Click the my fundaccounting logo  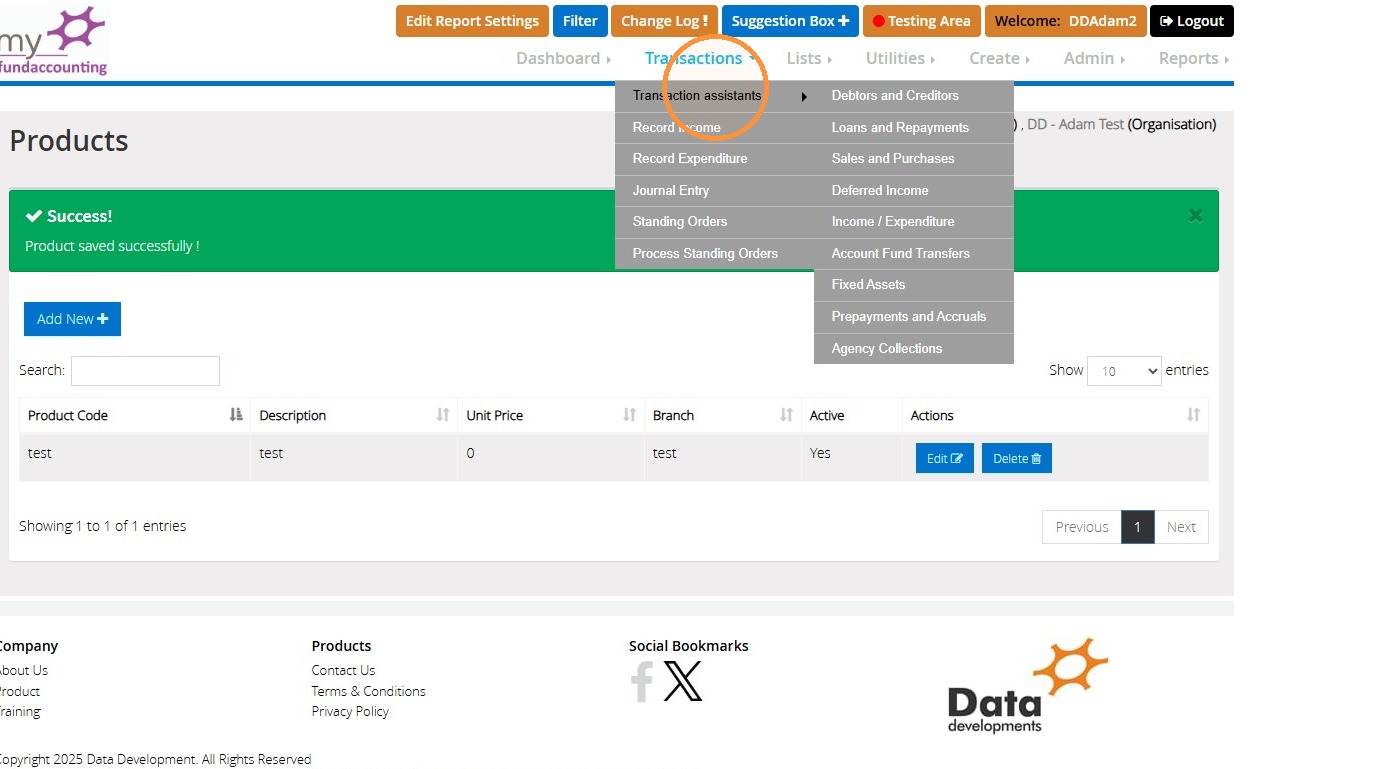[54, 41]
